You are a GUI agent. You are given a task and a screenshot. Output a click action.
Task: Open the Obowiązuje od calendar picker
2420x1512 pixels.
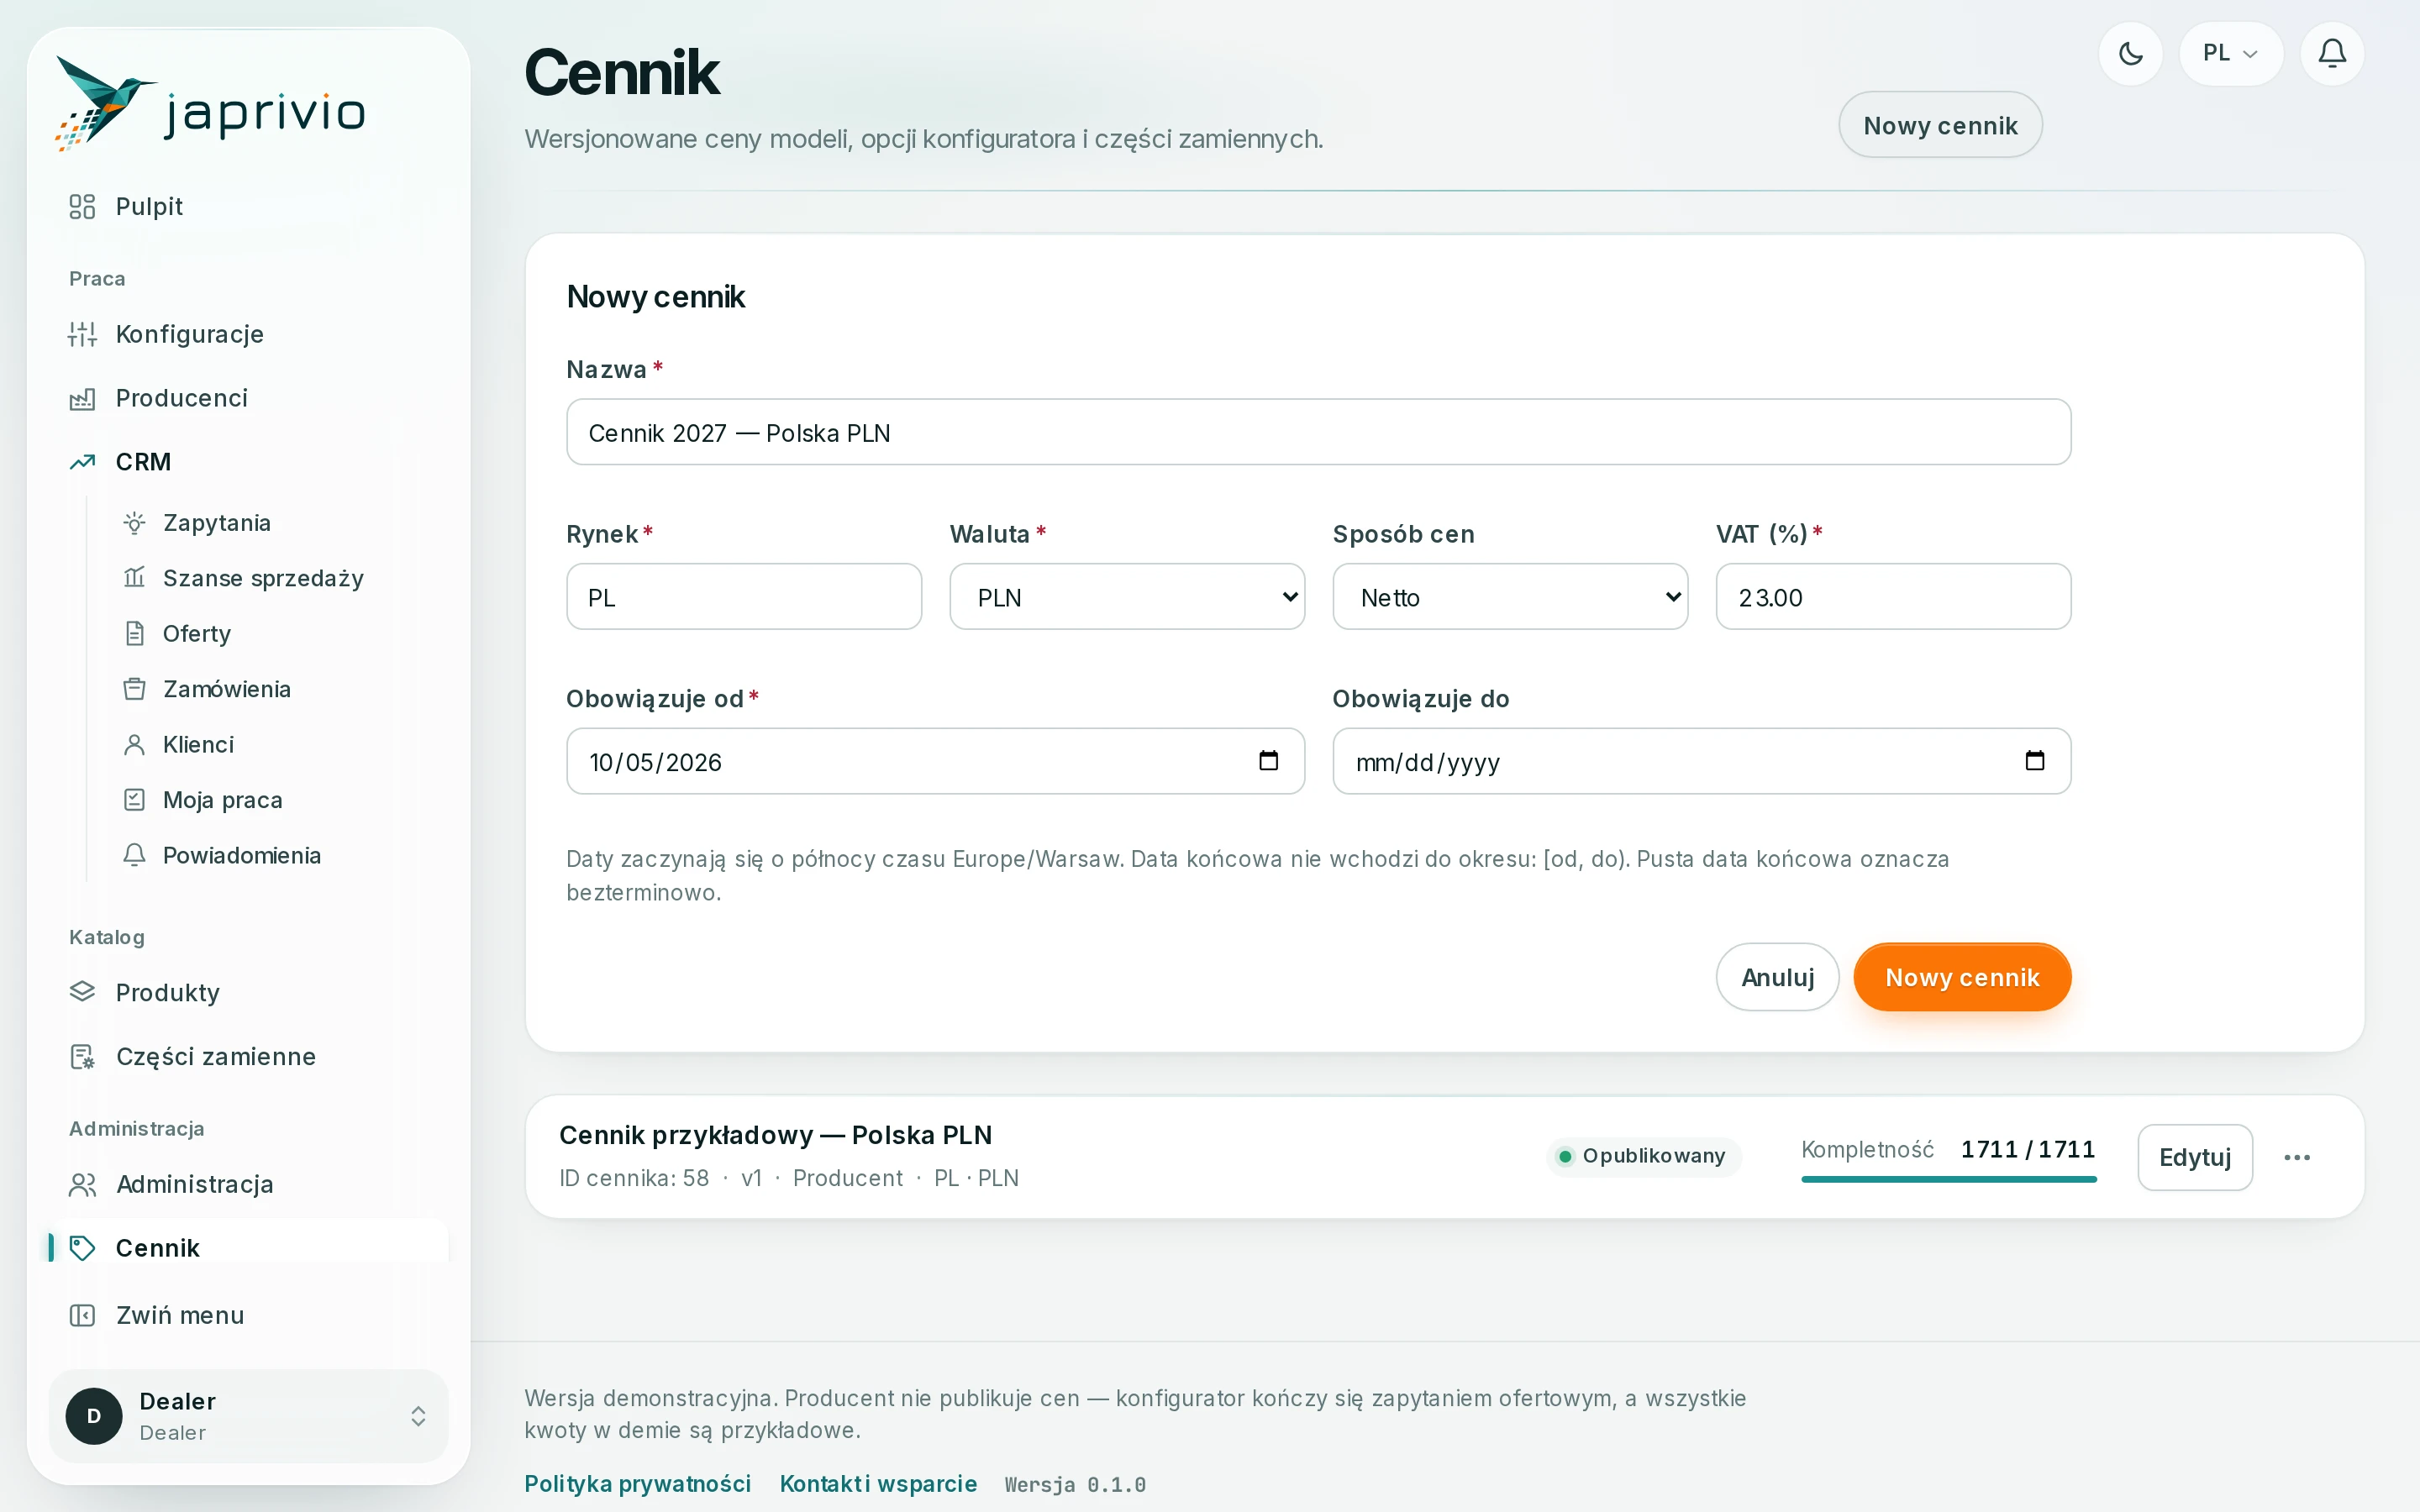[1268, 761]
